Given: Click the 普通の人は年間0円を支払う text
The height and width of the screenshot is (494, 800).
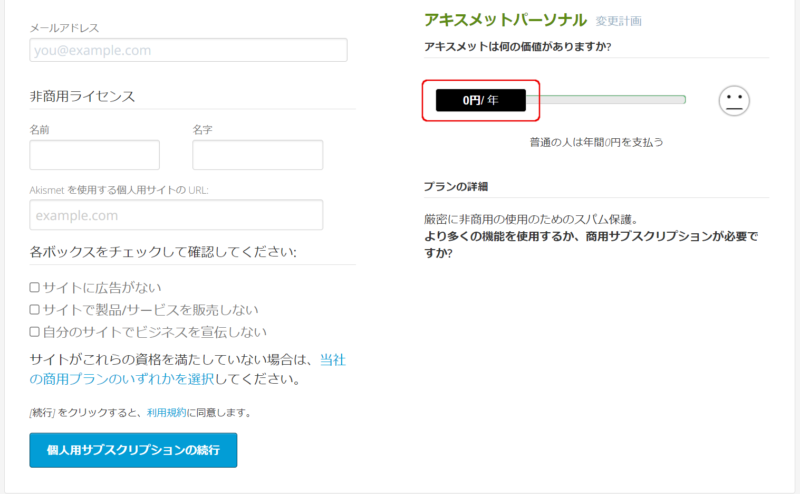Looking at the screenshot, I should pos(596,142).
